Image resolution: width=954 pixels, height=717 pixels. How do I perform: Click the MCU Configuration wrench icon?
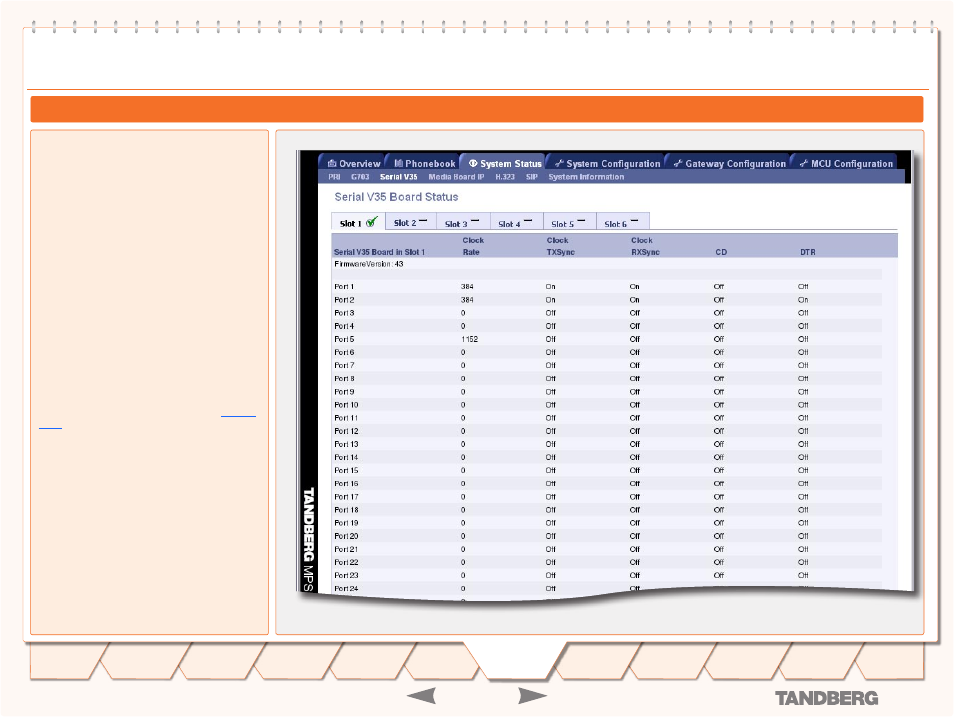pyautogui.click(x=804, y=163)
